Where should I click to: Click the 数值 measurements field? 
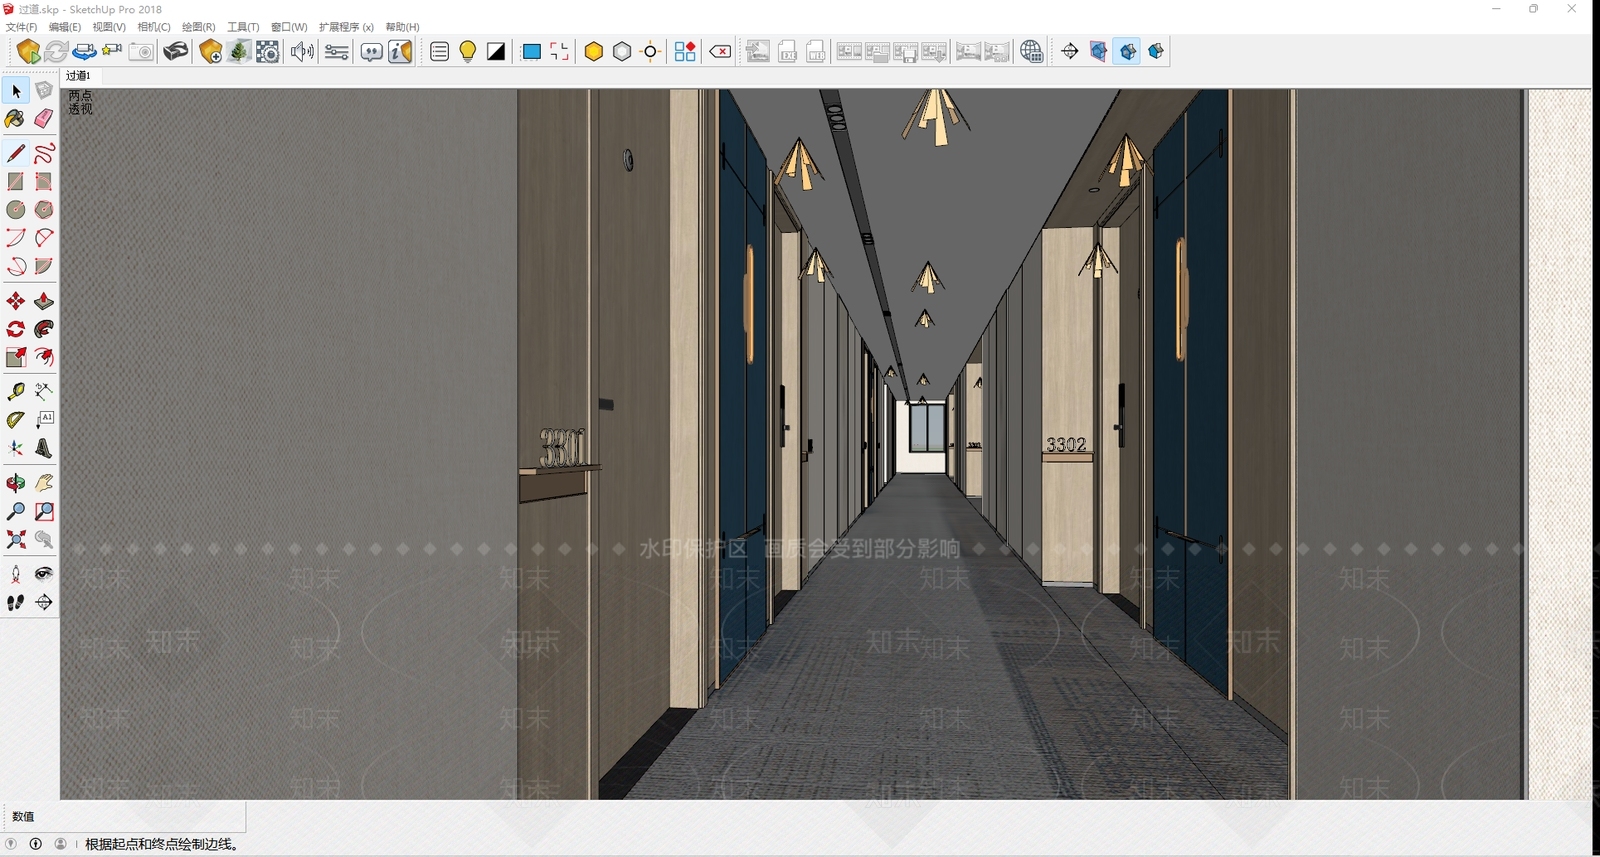[124, 817]
